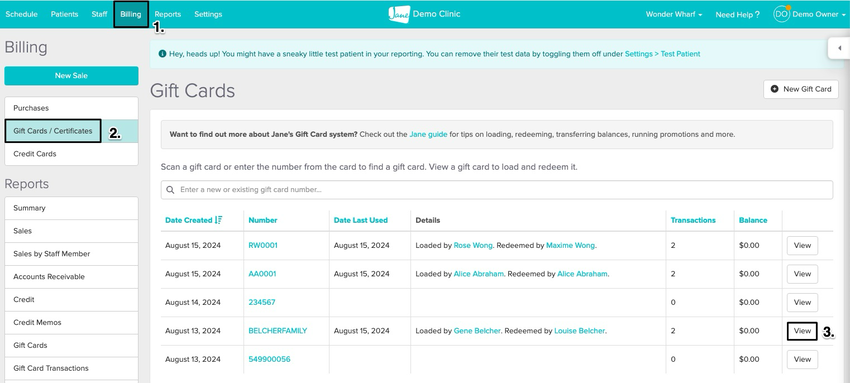Image resolution: width=850 pixels, height=383 pixels.
Task: Sort by Date Last Used column
Action: [x=360, y=220]
